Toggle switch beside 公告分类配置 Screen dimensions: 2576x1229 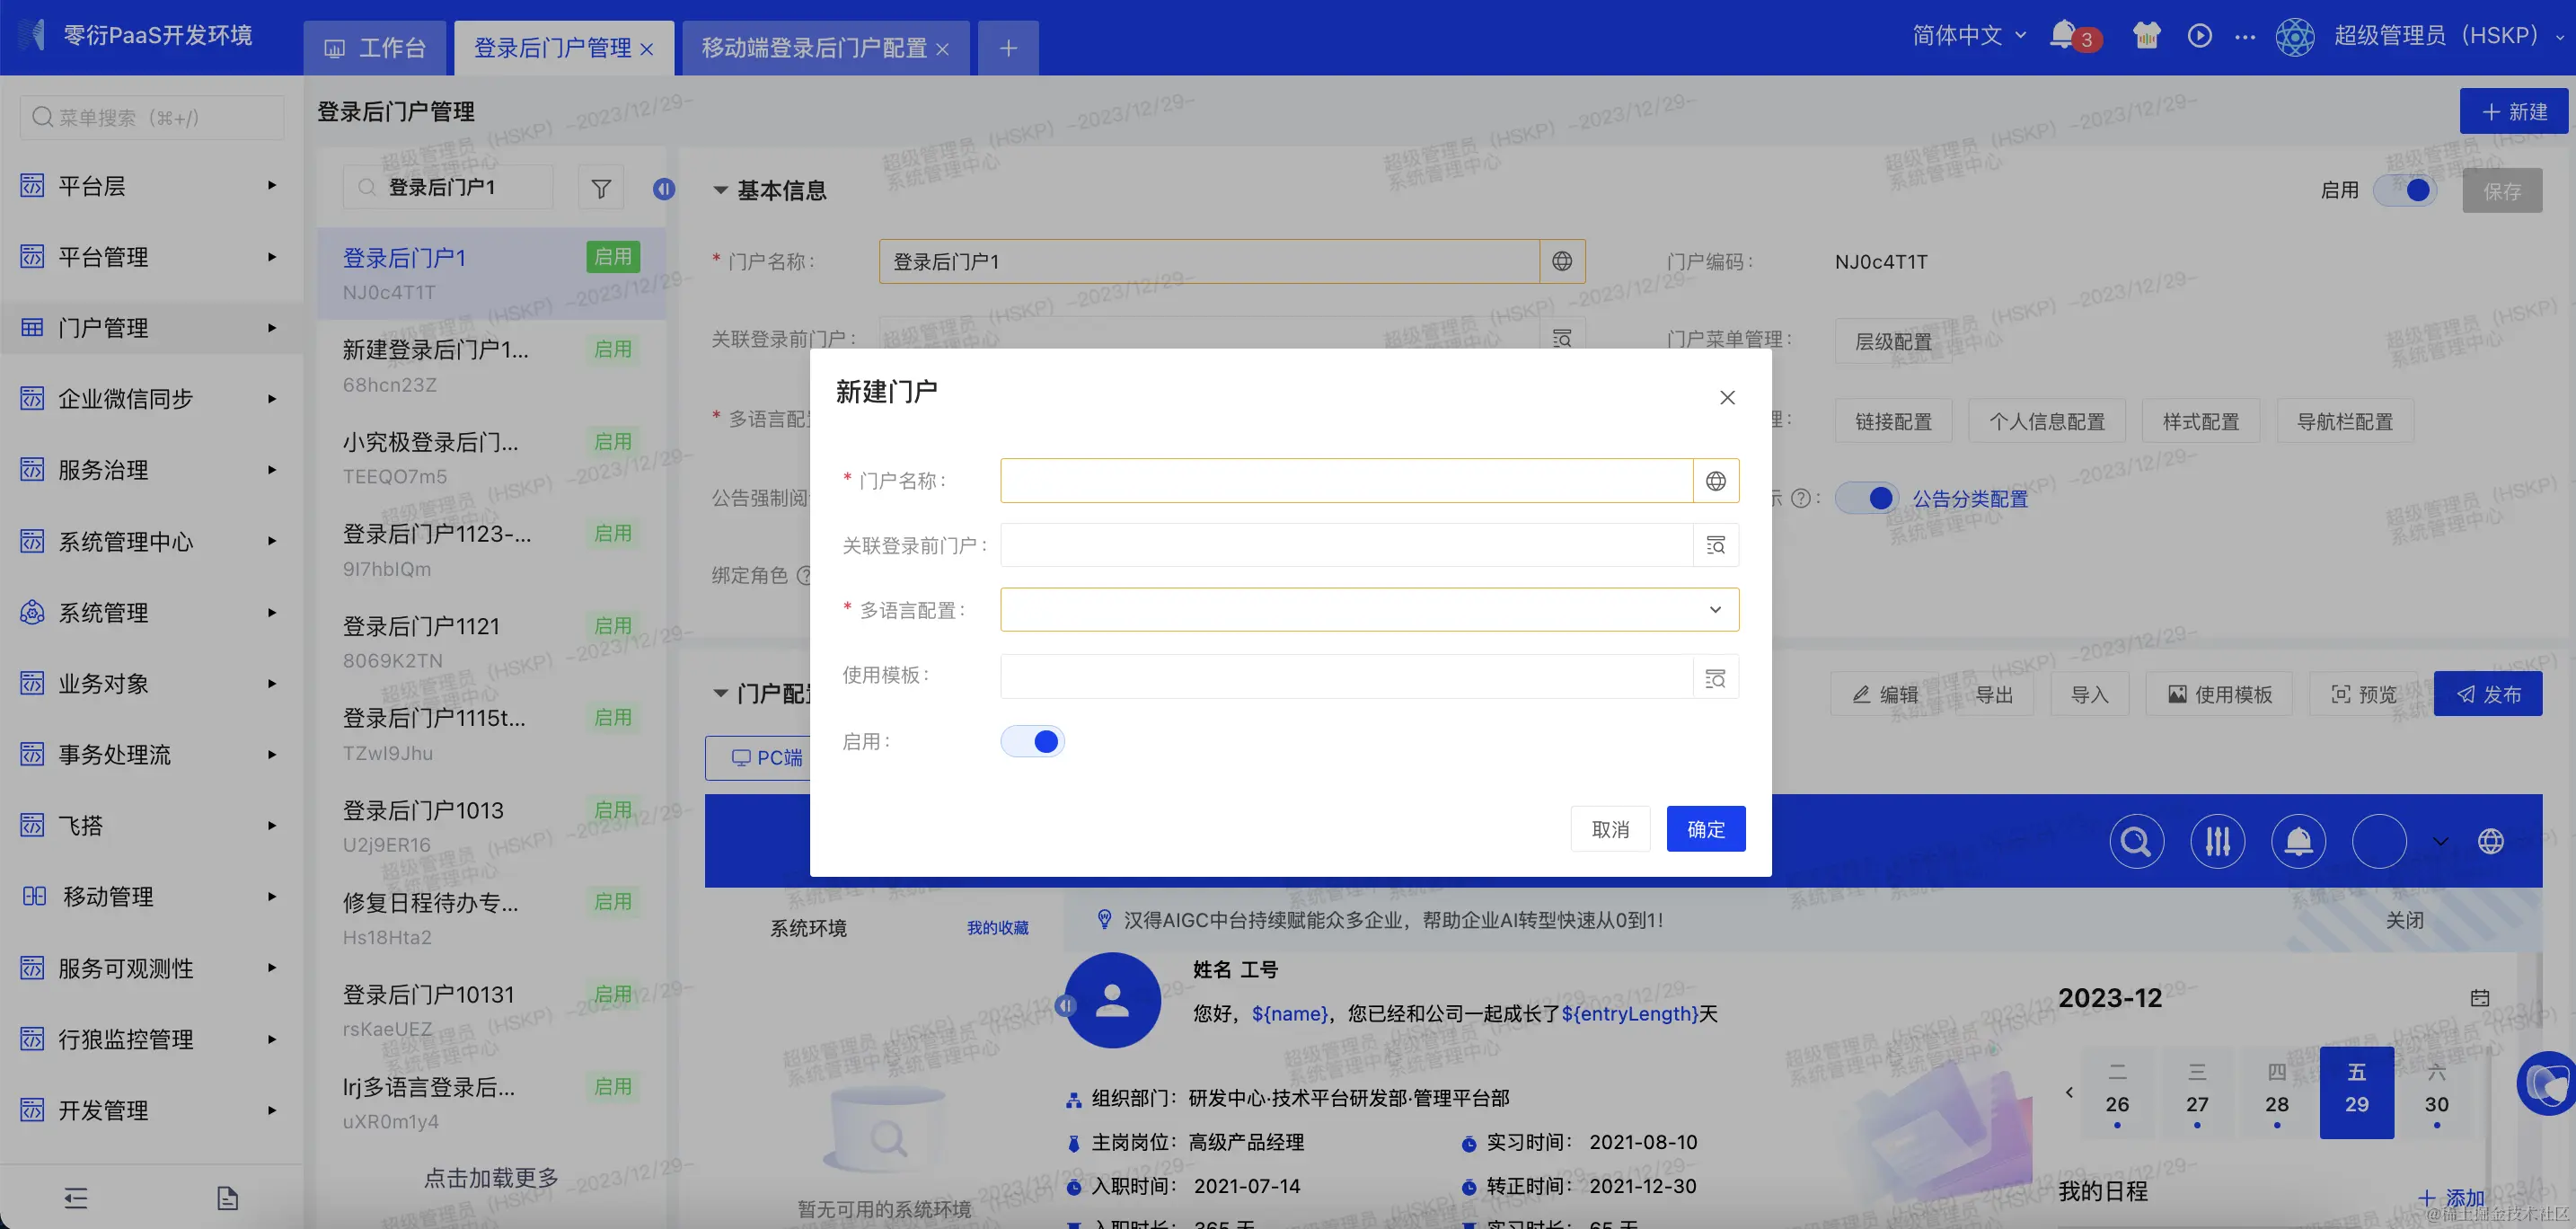tap(1866, 498)
